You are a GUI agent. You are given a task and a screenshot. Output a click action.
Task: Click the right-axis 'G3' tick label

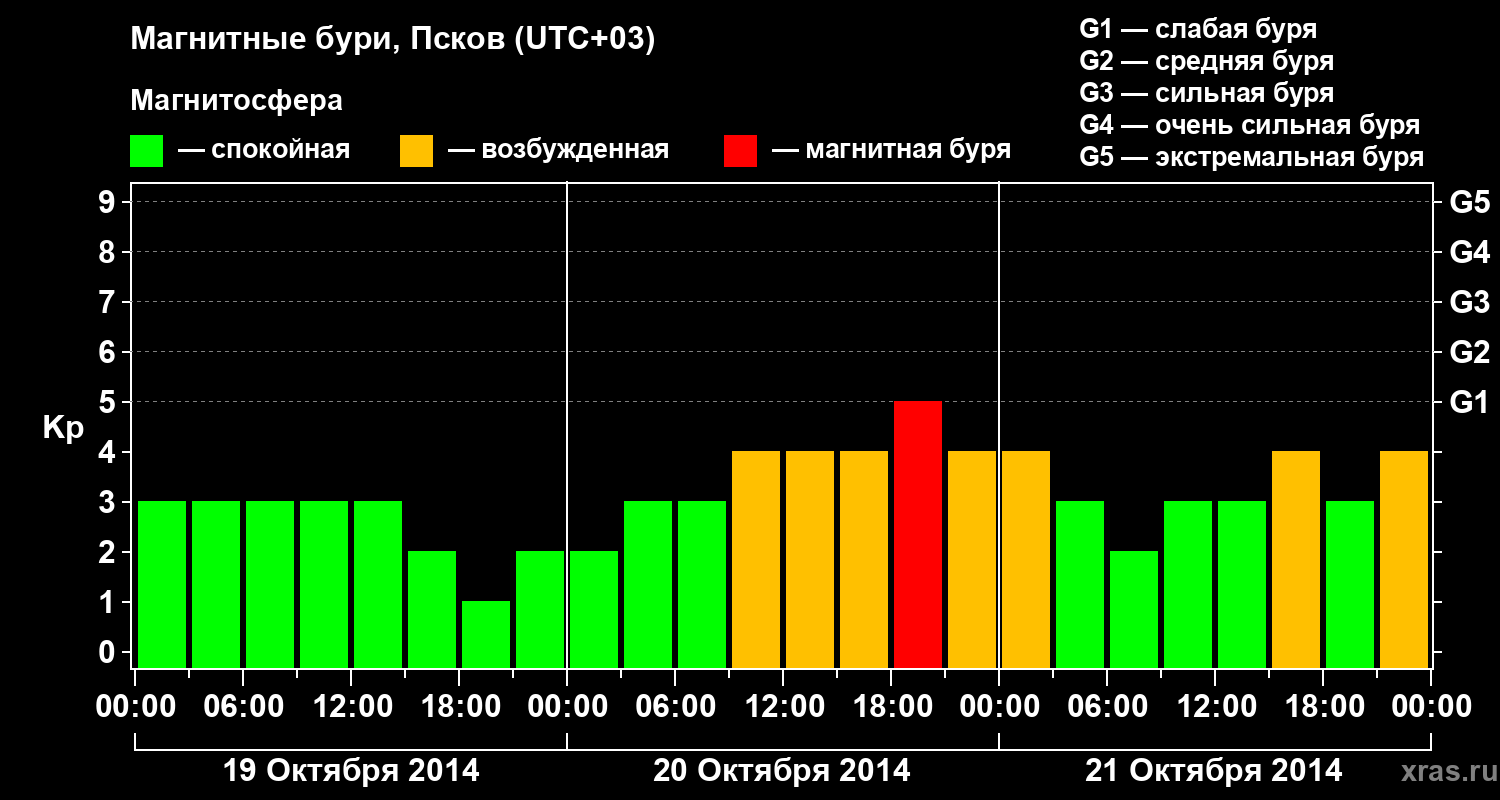pos(1470,302)
